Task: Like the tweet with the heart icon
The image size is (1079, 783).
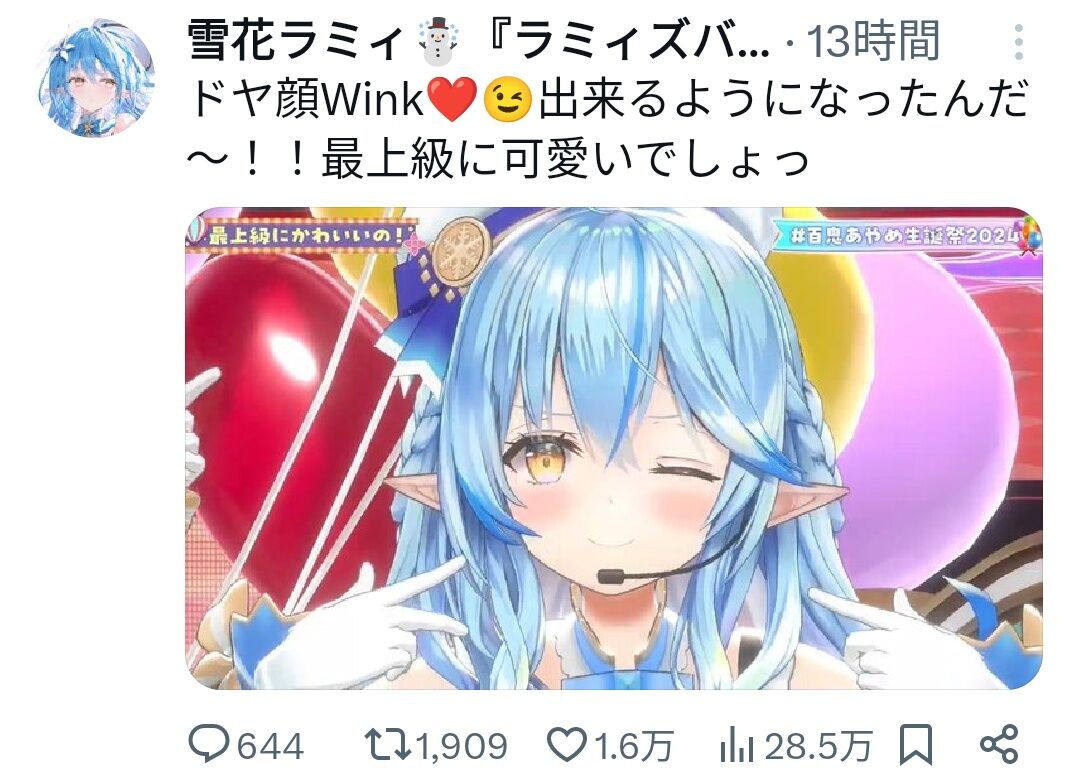Action: coord(566,745)
